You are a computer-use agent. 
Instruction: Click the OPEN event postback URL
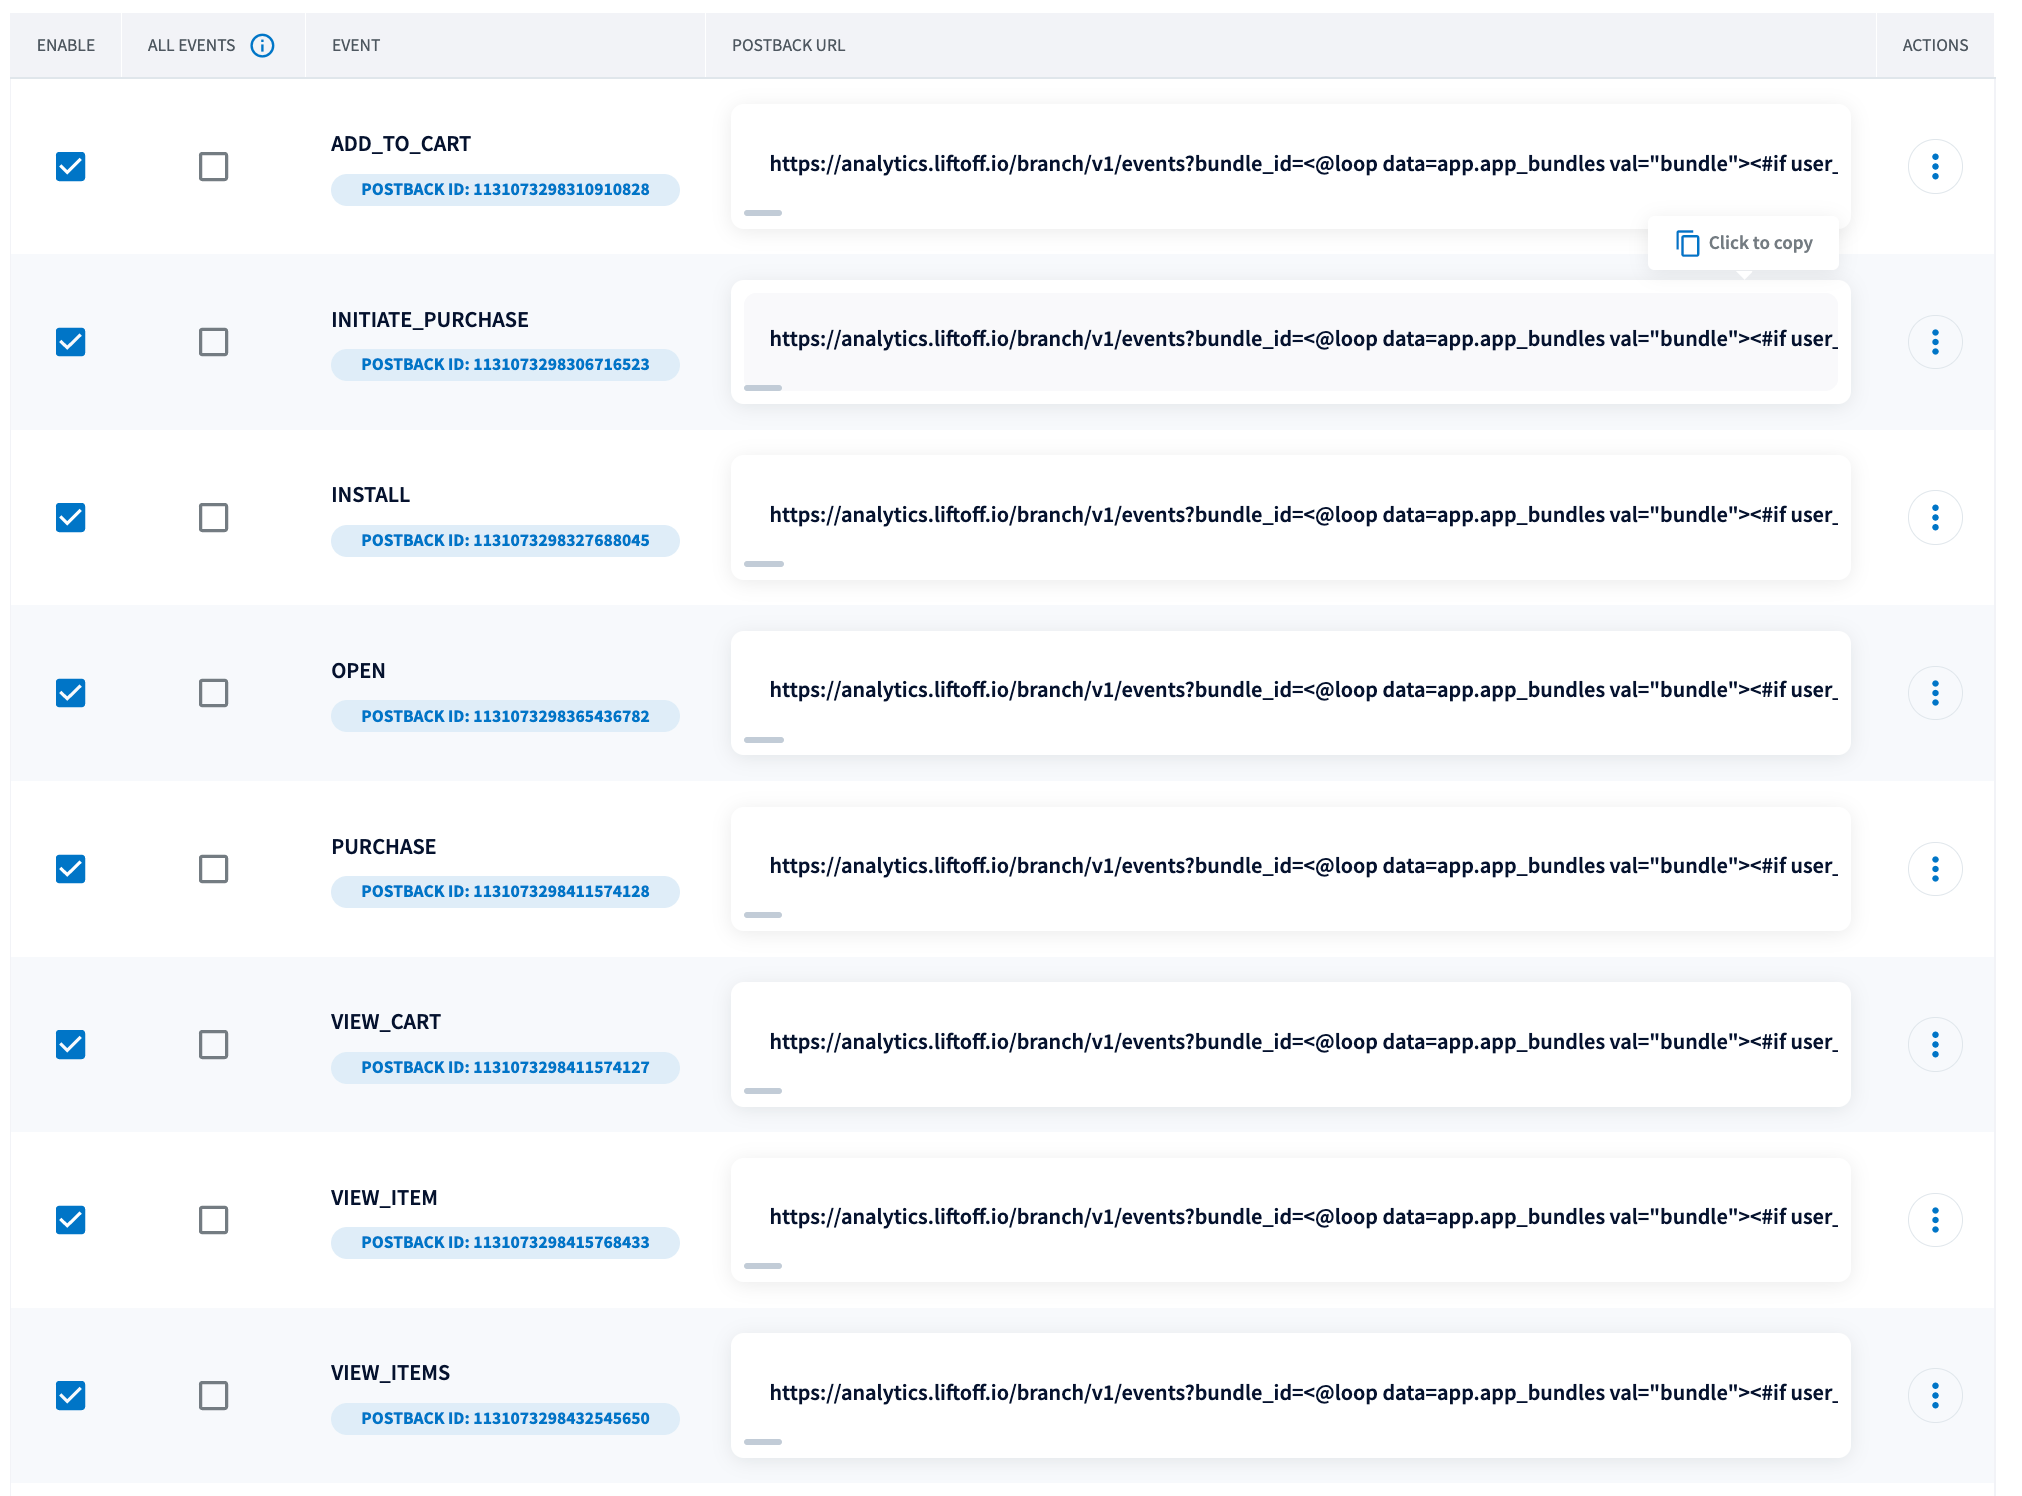click(x=1290, y=690)
